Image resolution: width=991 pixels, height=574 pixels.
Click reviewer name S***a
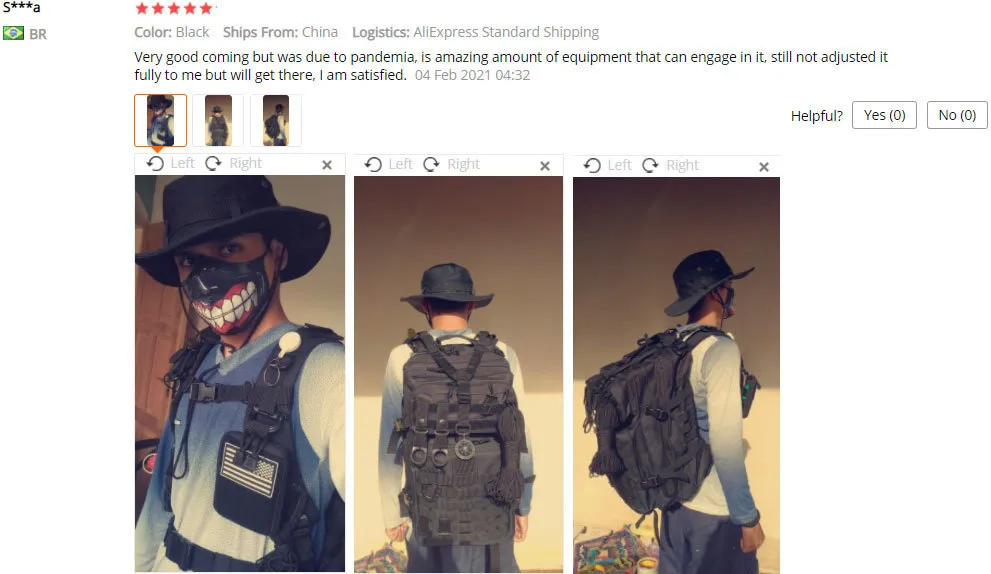[x=21, y=8]
